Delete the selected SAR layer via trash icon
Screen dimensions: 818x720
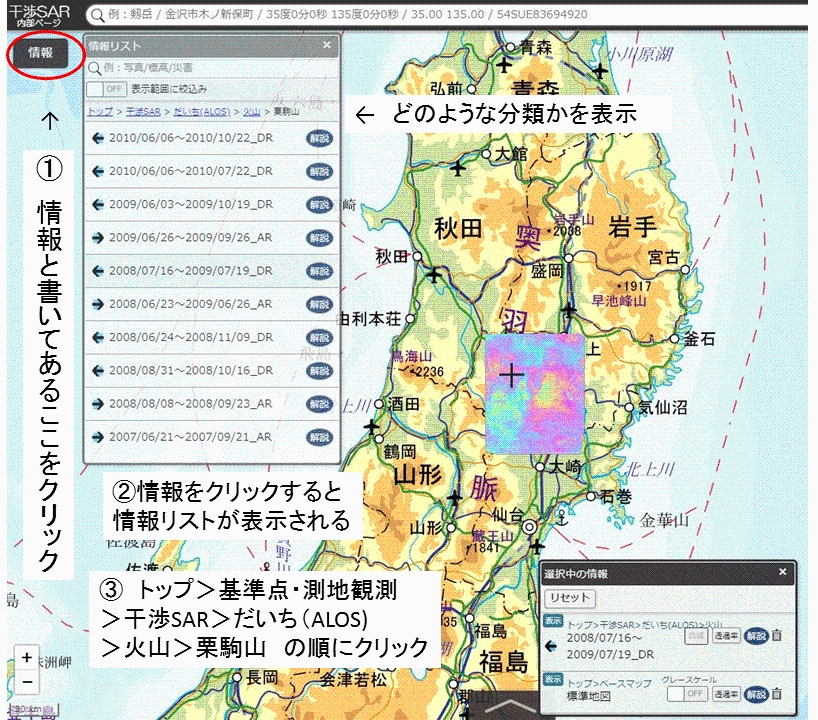[x=777, y=636]
